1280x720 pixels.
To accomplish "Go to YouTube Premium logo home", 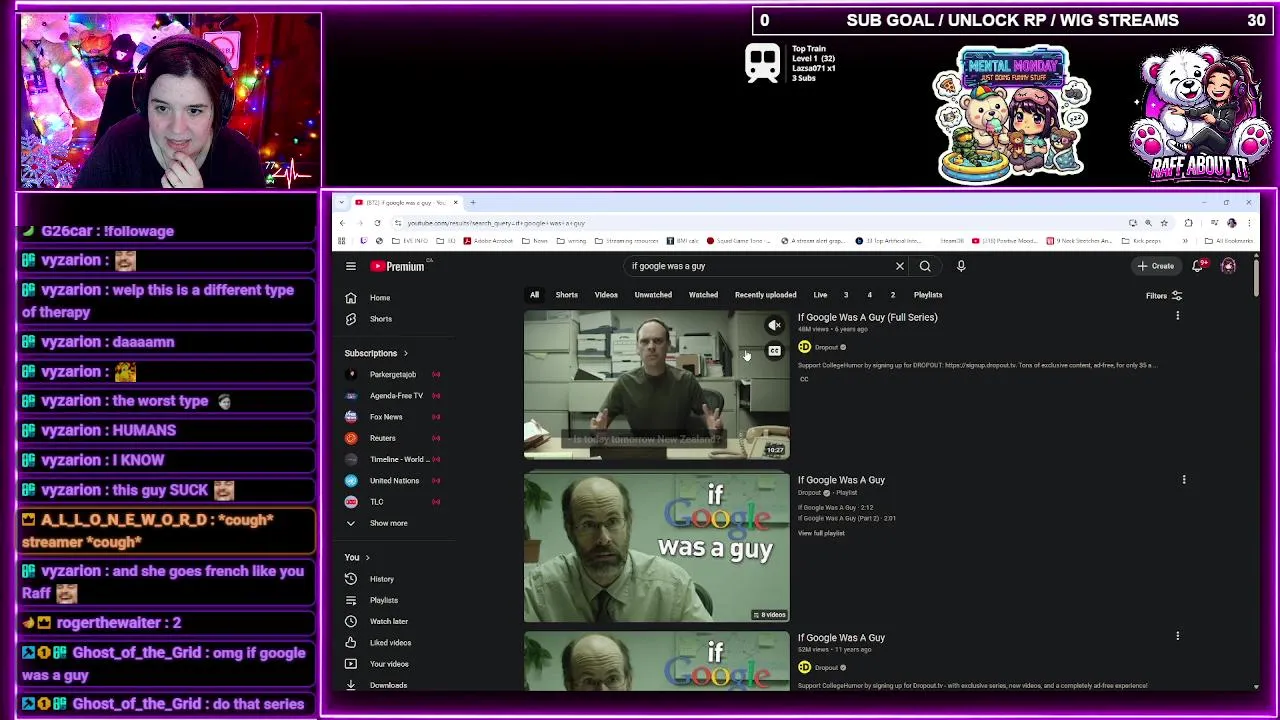I will click(398, 266).
